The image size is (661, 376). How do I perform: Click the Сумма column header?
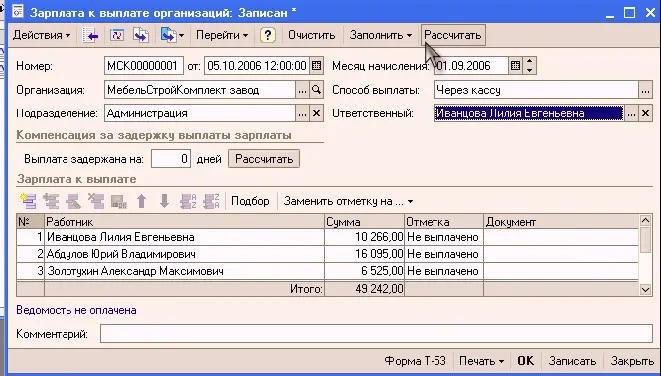tap(365, 222)
